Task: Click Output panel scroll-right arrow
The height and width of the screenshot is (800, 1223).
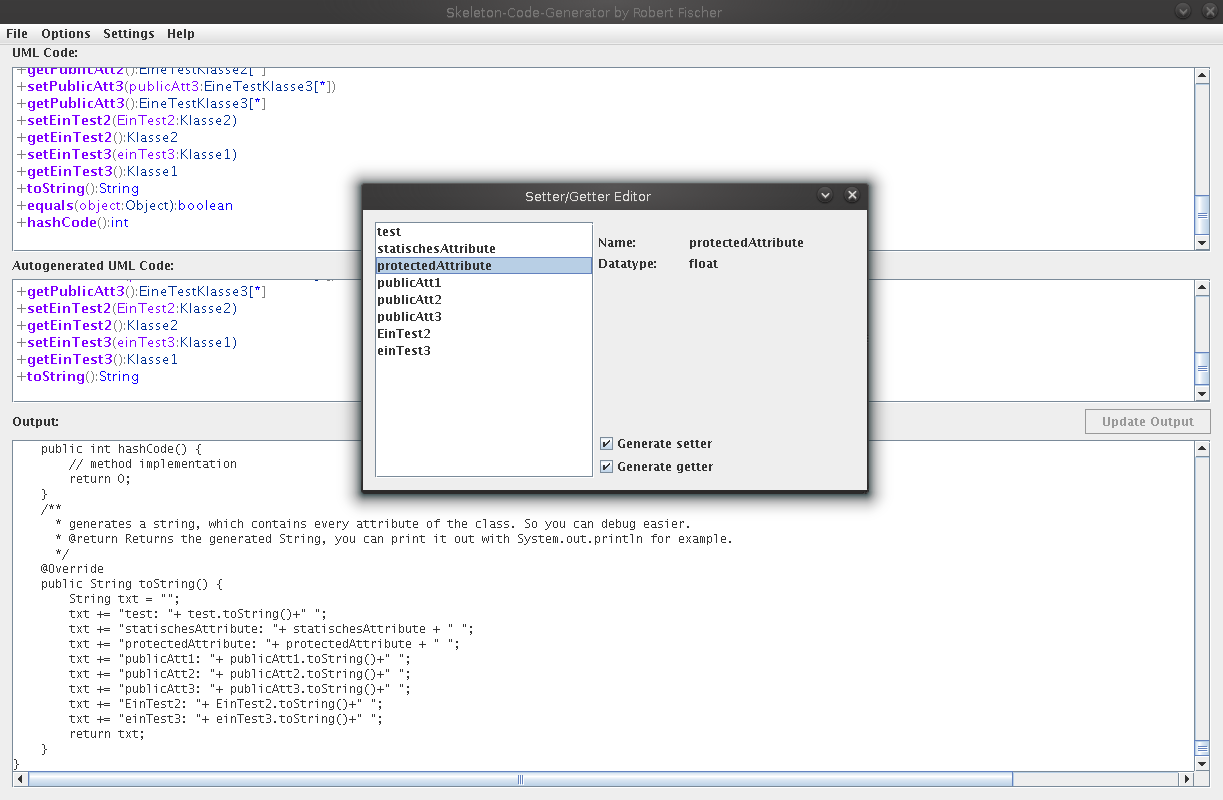Action: pos(1187,779)
